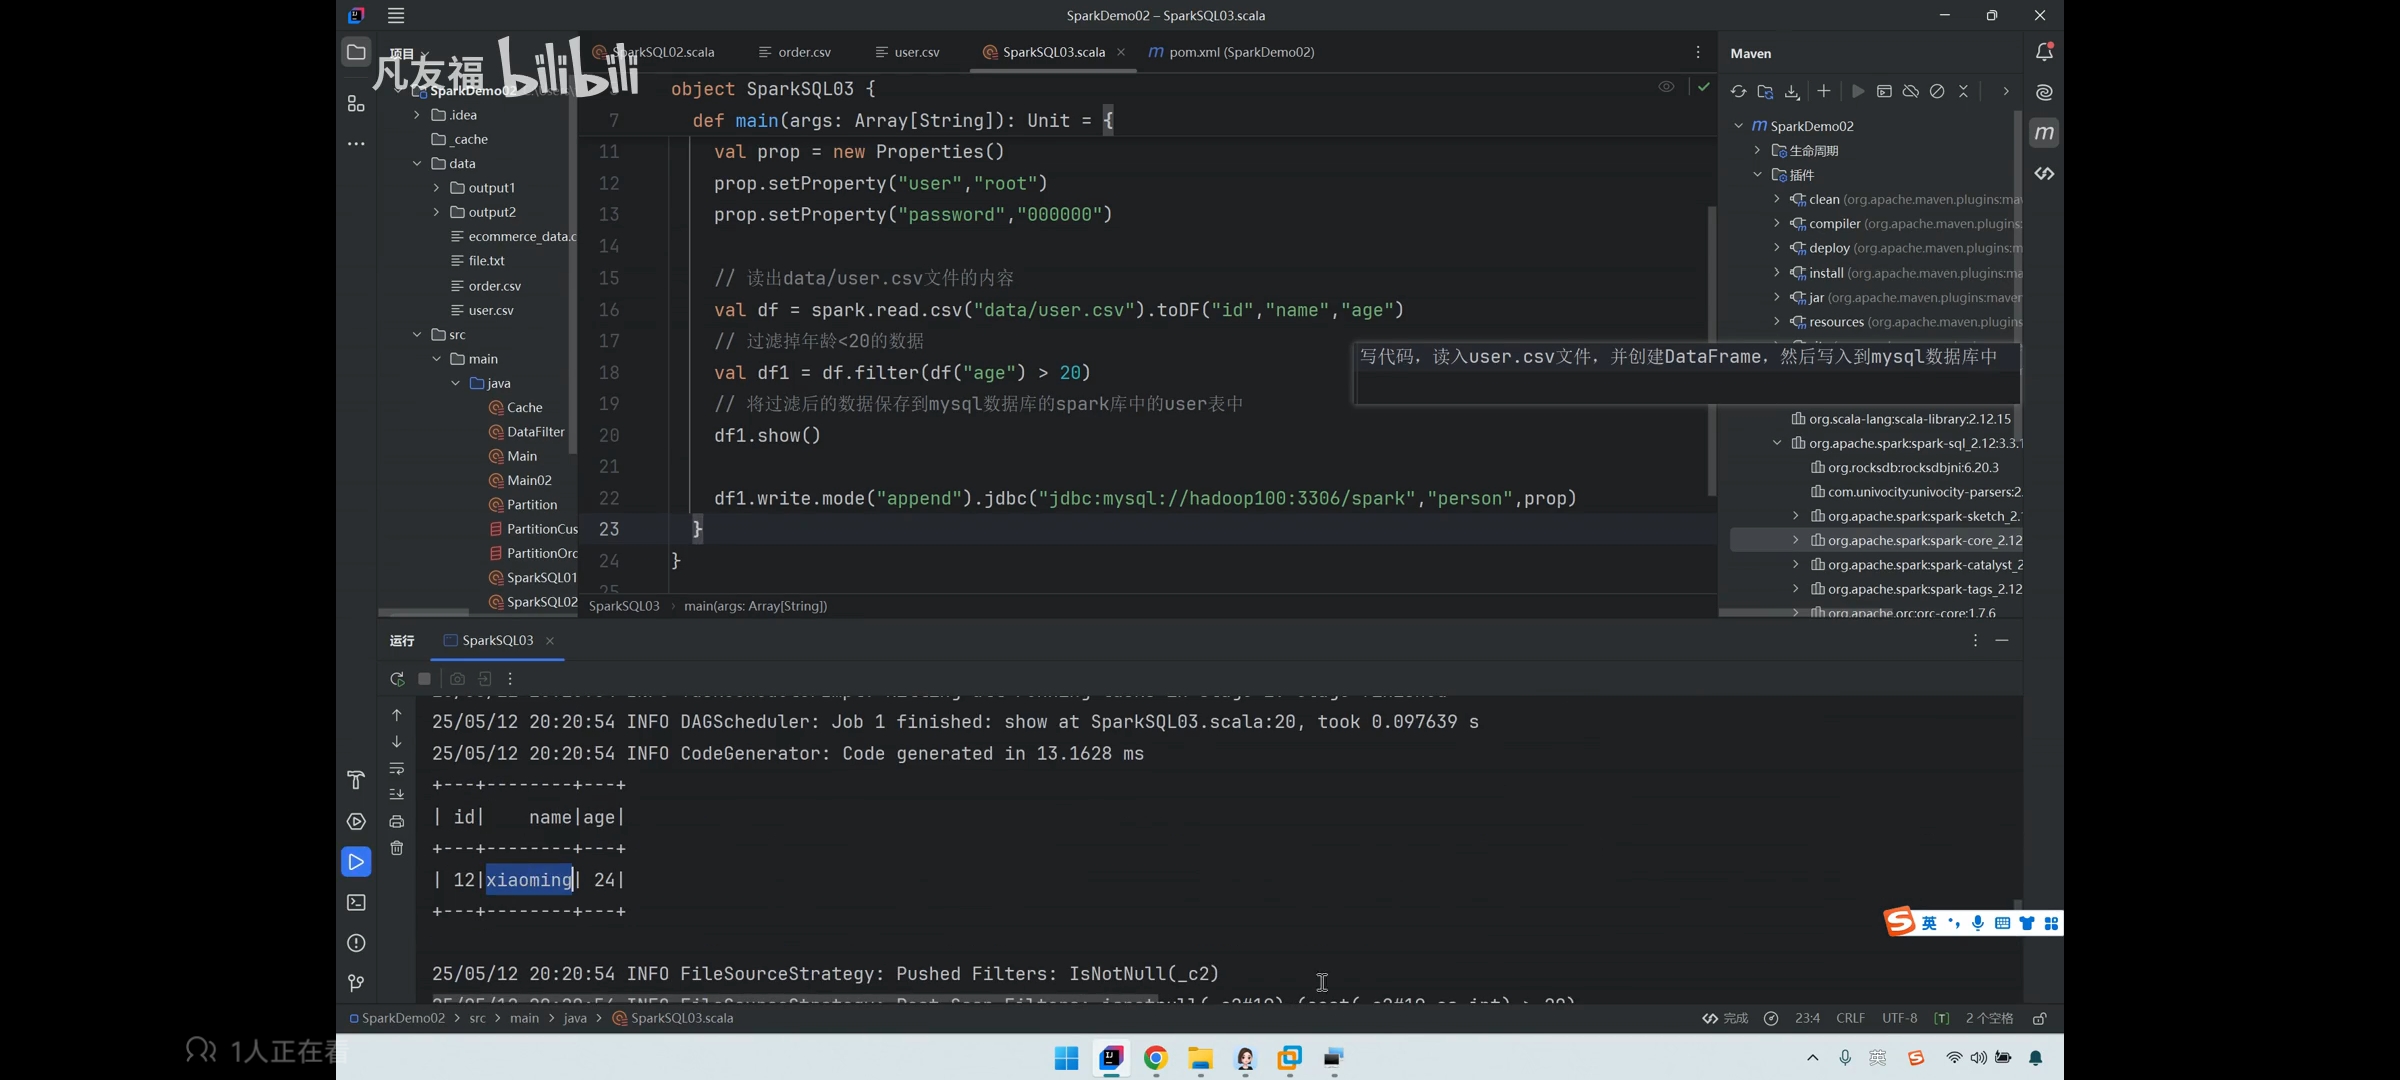Collapse the data folder in project tree

point(417,163)
